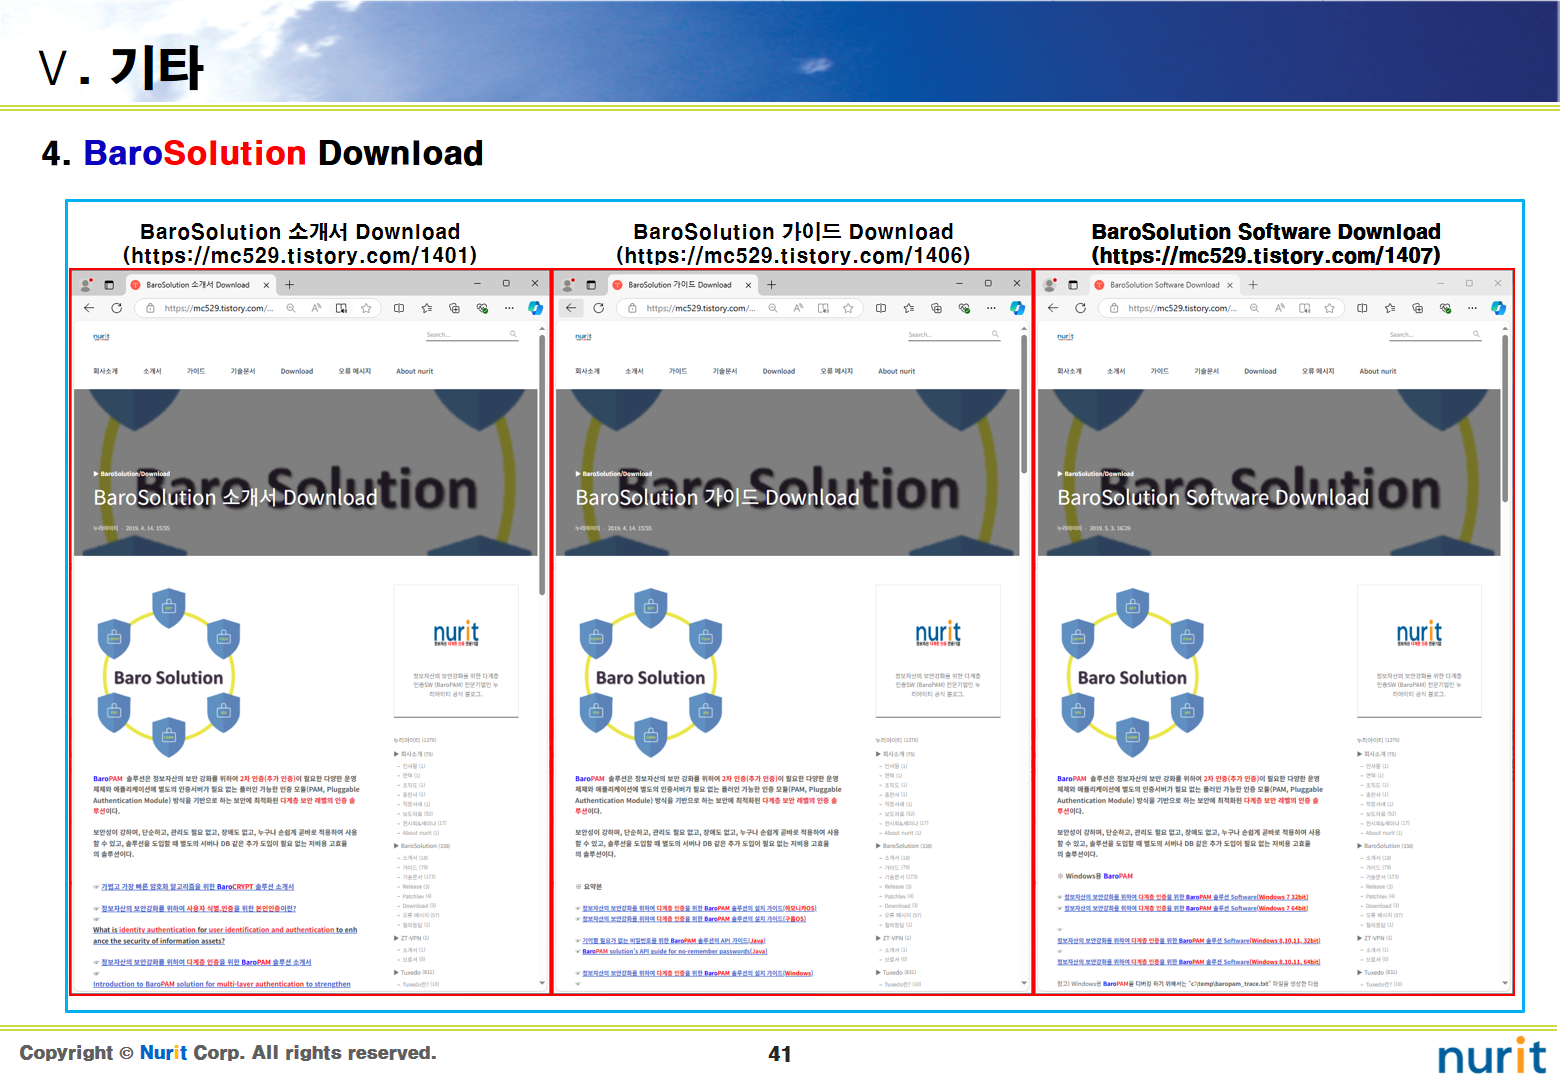
Task: Open Settings and more in 가이드 Download window
Action: click(x=991, y=308)
